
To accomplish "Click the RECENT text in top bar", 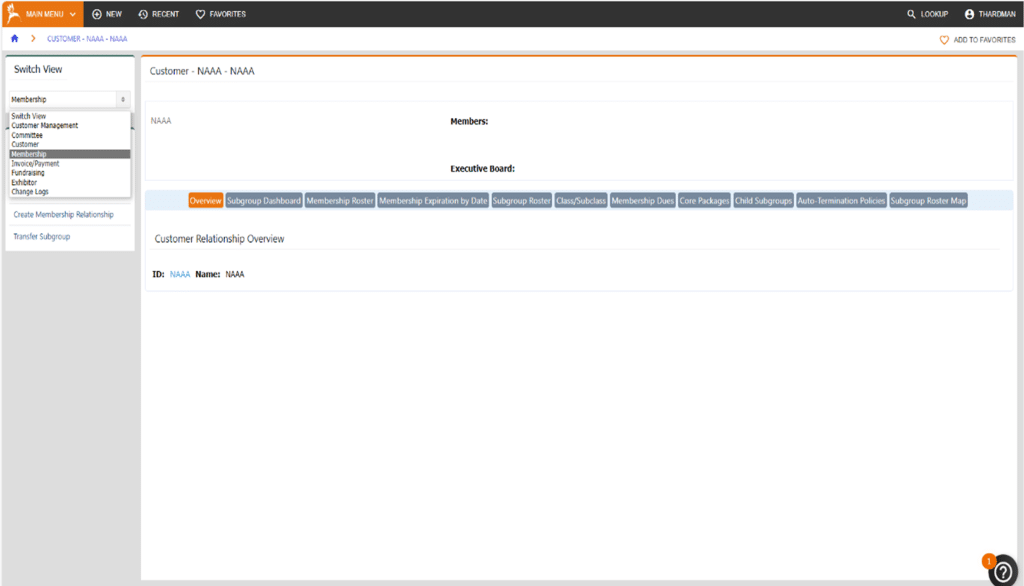I will coord(165,14).
